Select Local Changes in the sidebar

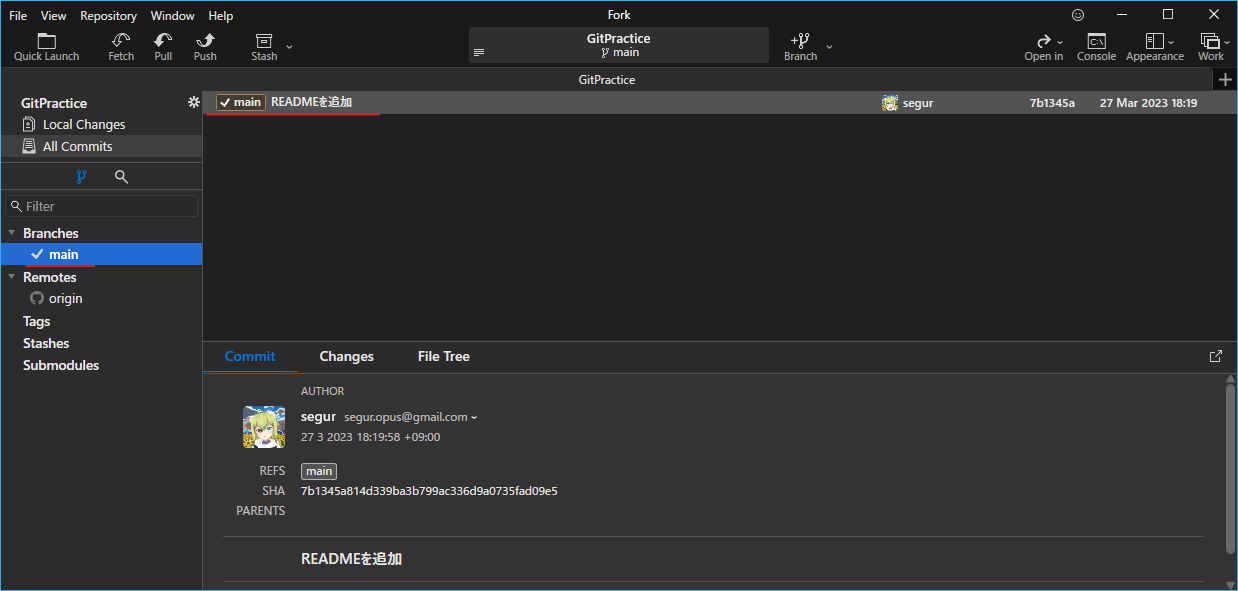pyautogui.click(x=101, y=124)
